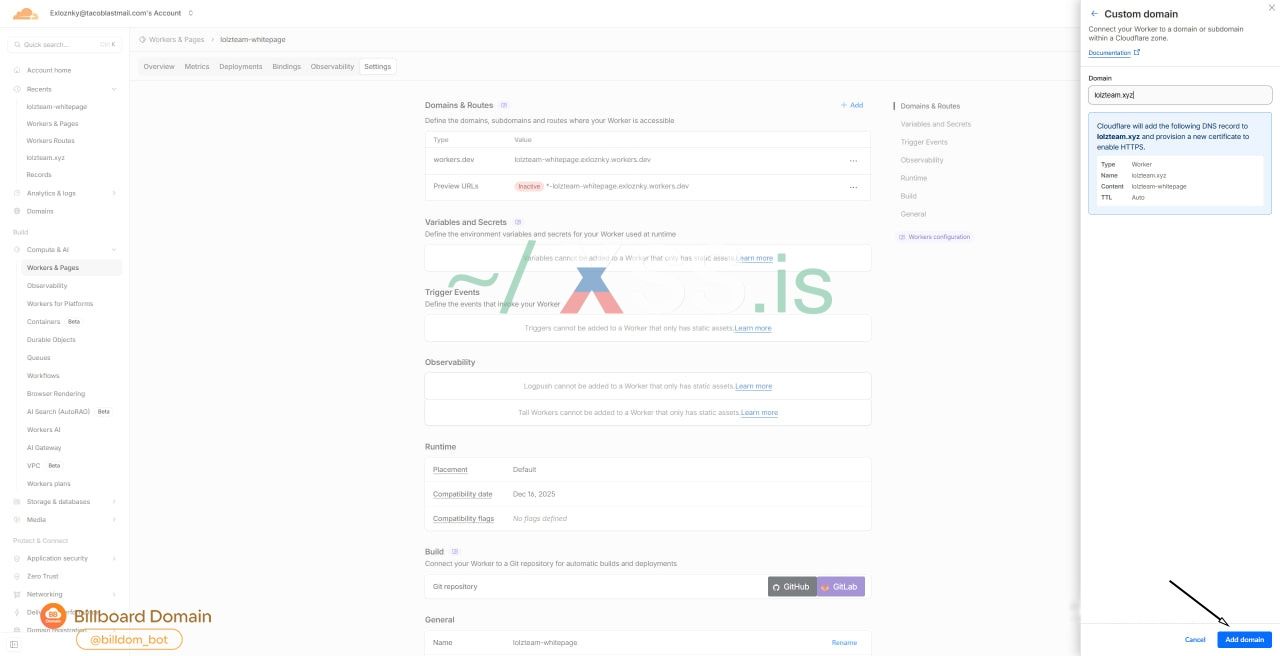
Task: Jump to Variables and Secrets section nav
Action: coord(935,124)
